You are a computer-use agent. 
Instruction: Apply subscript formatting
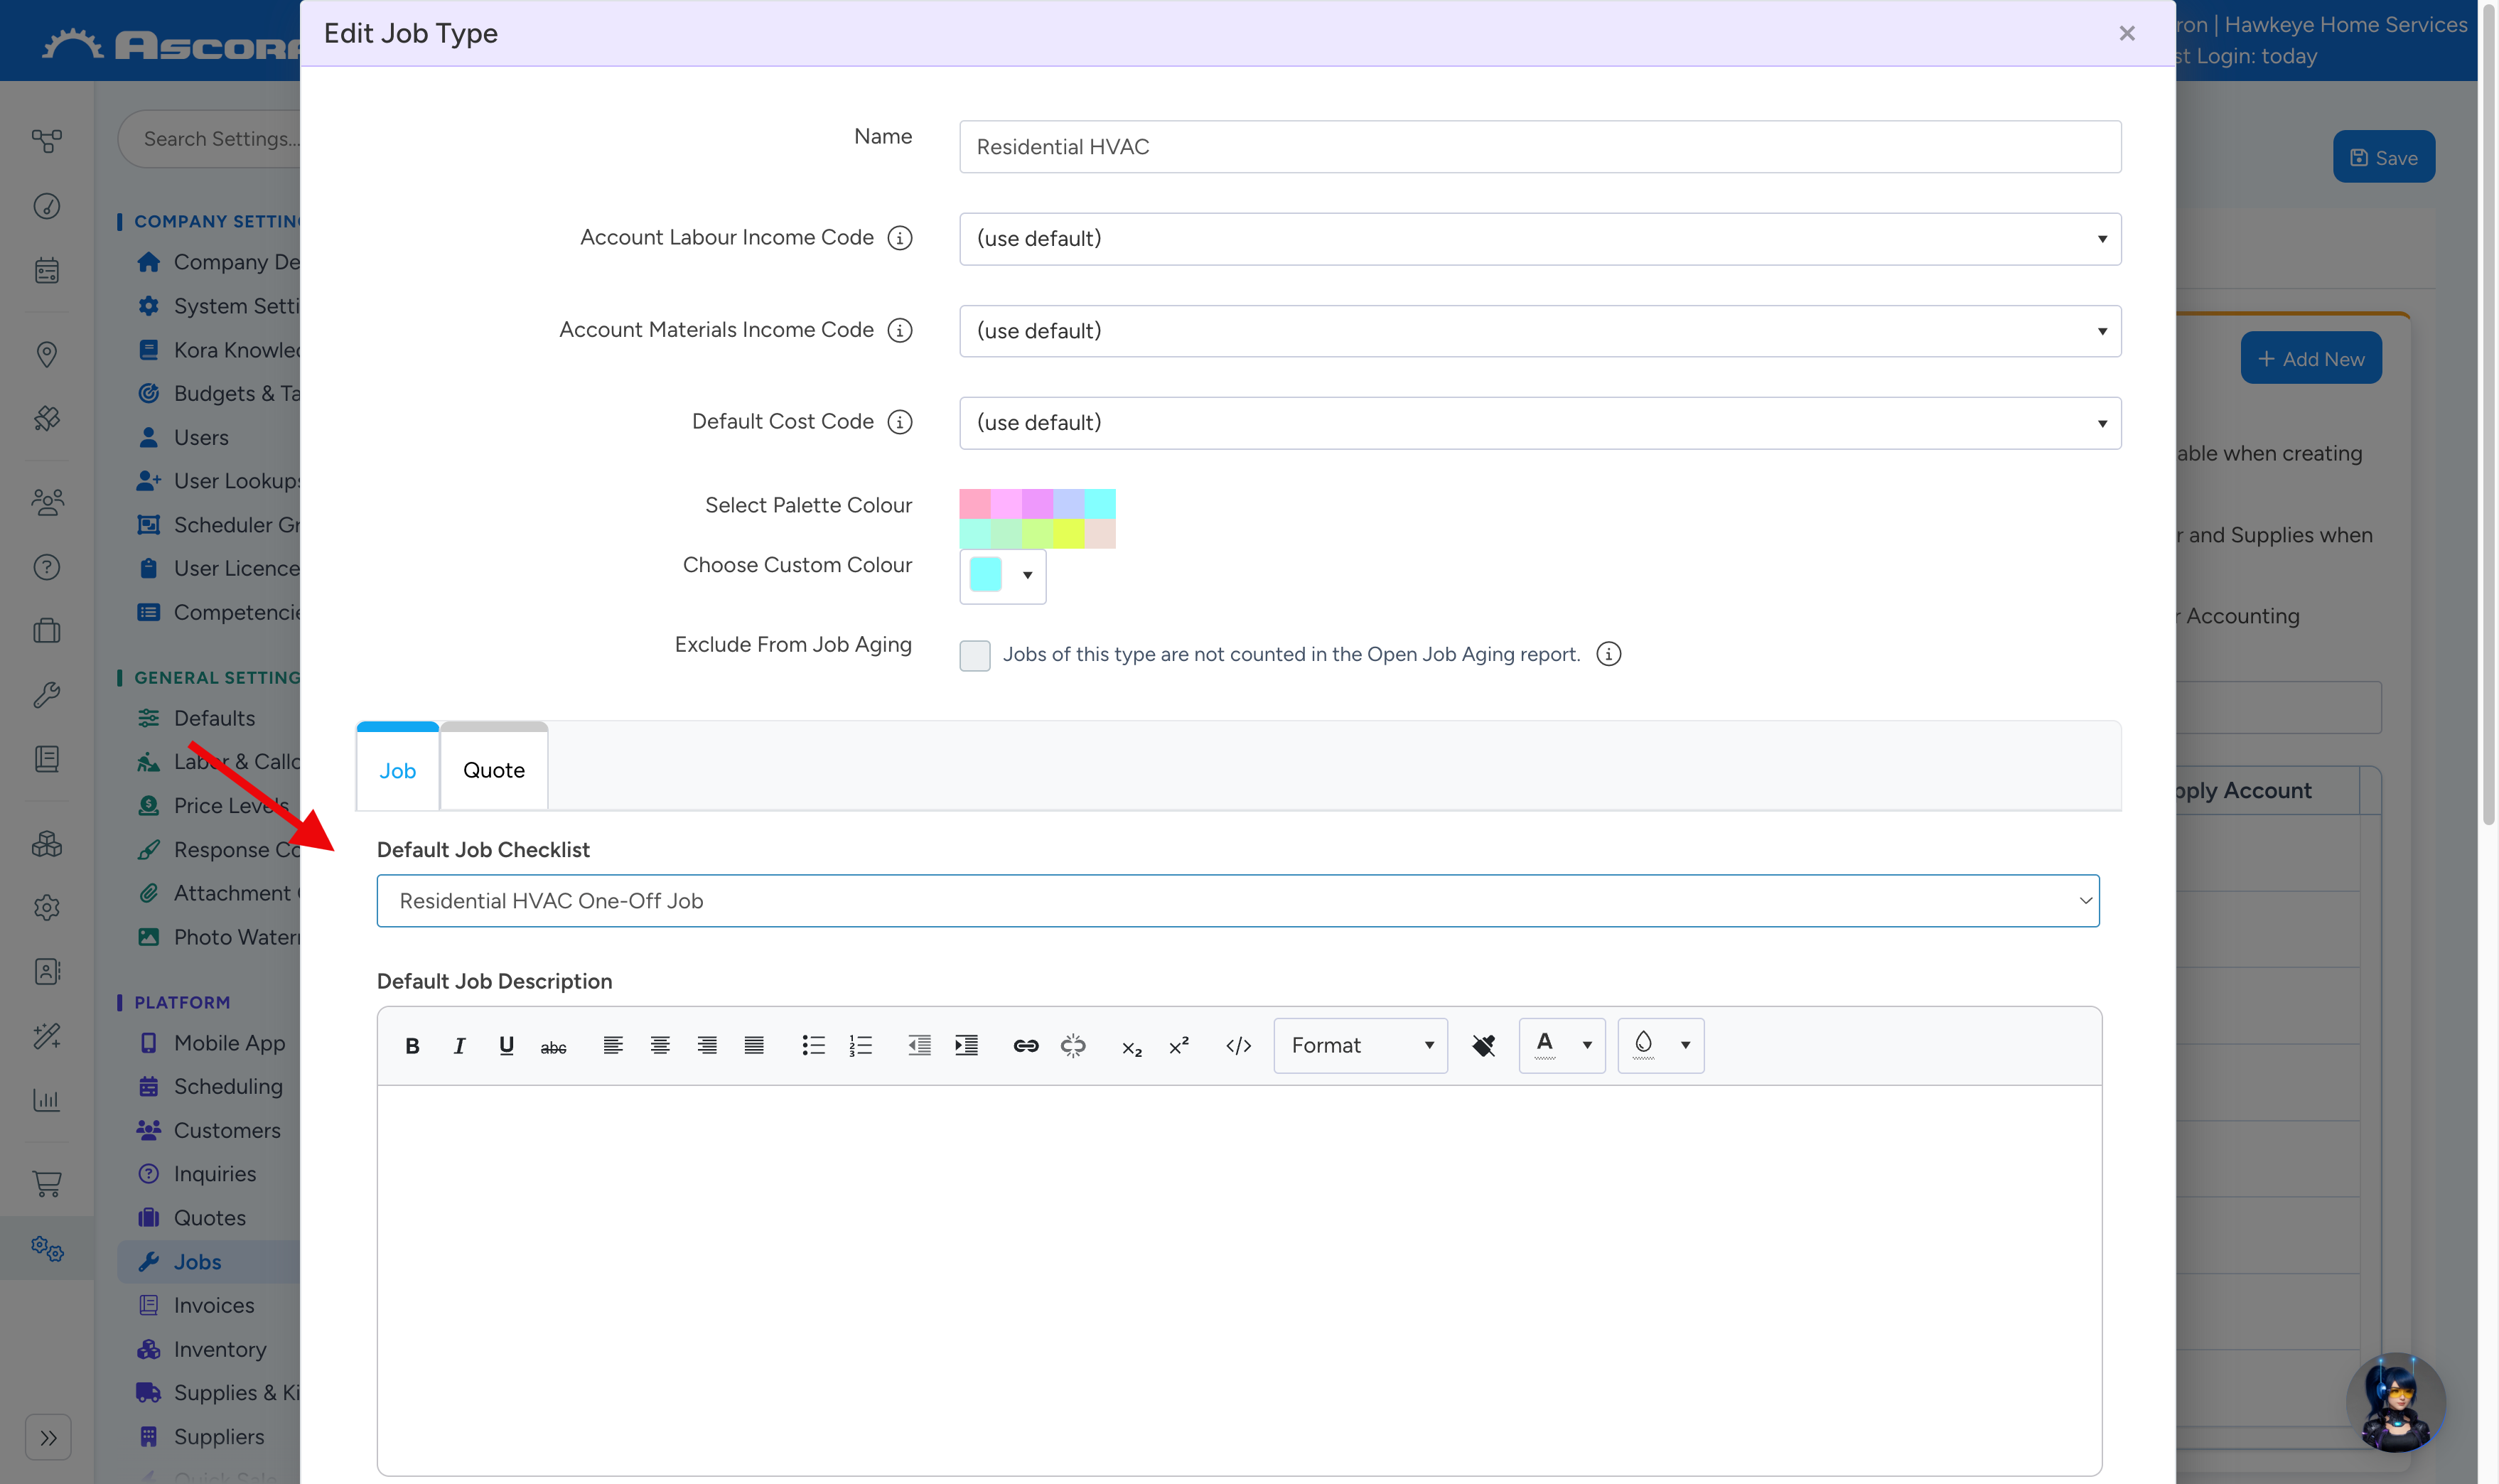pos(1132,1047)
